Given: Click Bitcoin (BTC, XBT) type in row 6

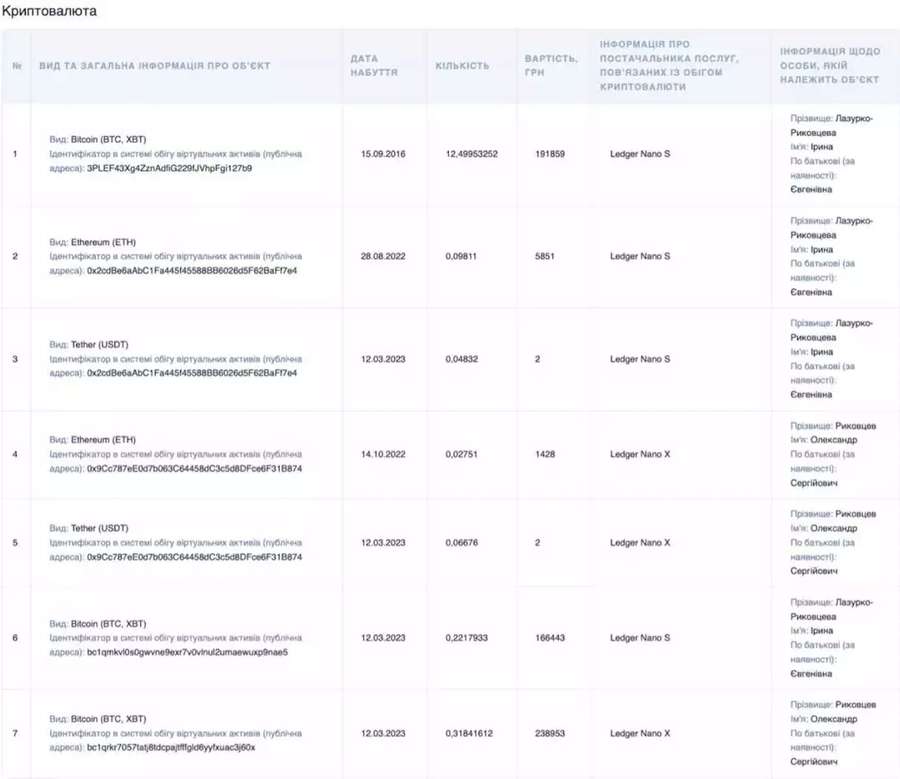Looking at the screenshot, I should tap(108, 623).
